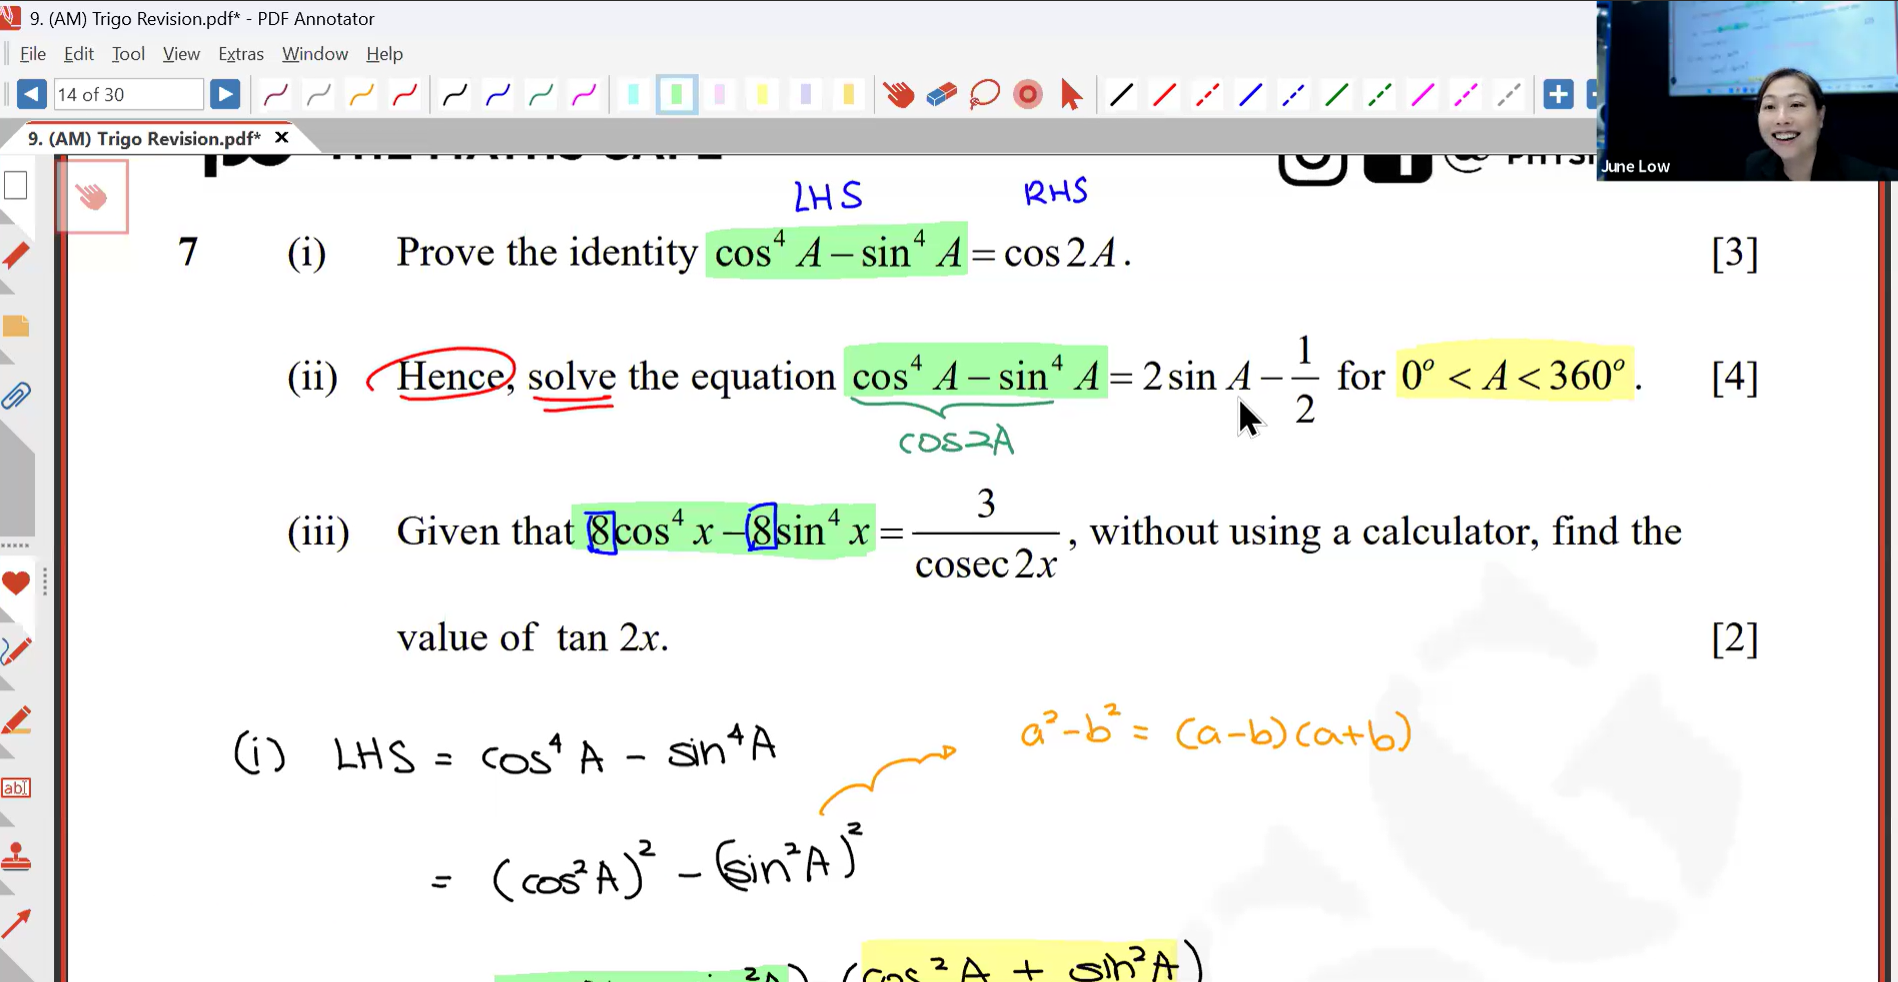Open the Window menu
Screen dimensions: 1898x982
pyautogui.click(x=315, y=54)
